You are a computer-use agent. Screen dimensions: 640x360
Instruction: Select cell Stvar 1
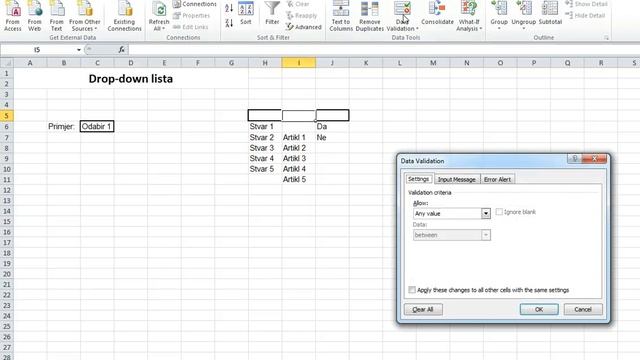pos(265,127)
